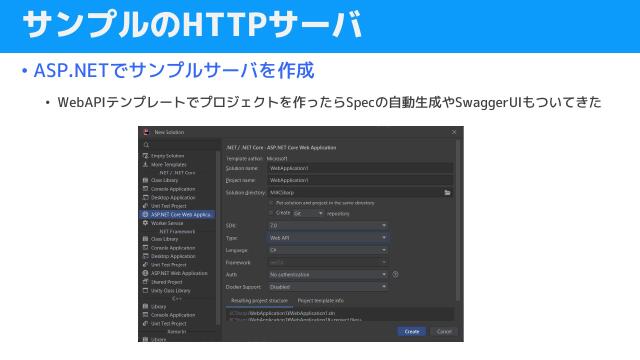The image size is (640, 360).
Task: Close the New Solution dialog
Action: (x=454, y=132)
